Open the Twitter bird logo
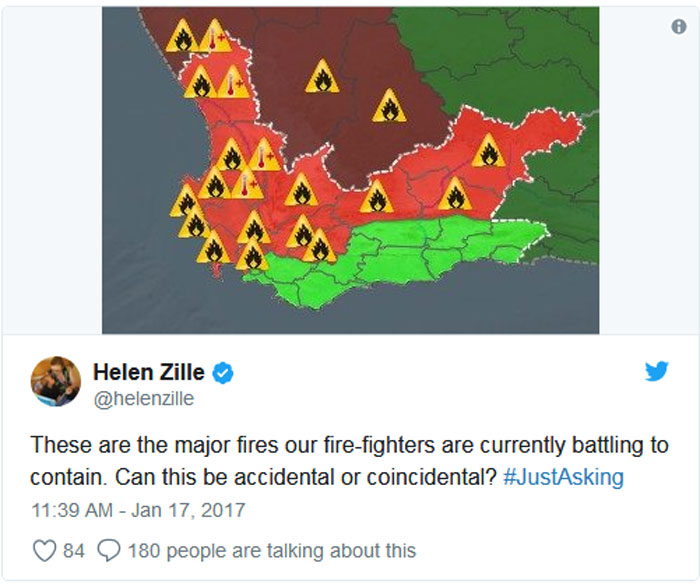Image resolution: width=700 pixels, height=584 pixels. [x=656, y=371]
